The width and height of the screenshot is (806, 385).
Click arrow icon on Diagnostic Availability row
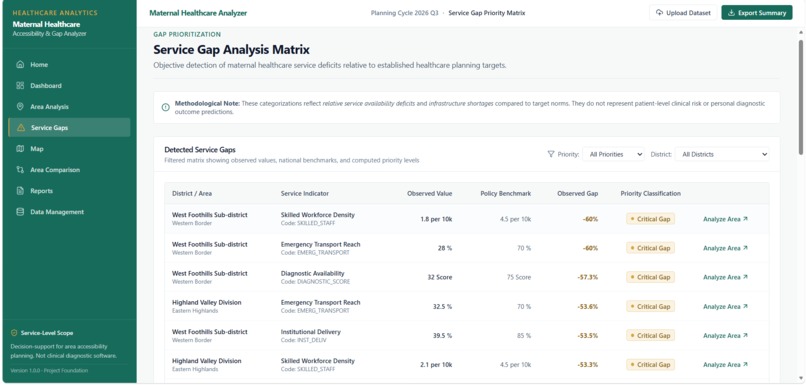745,277
